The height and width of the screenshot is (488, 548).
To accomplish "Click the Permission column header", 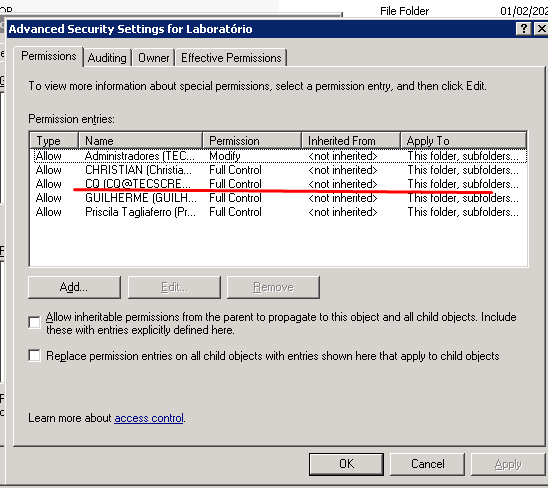I will point(252,141).
